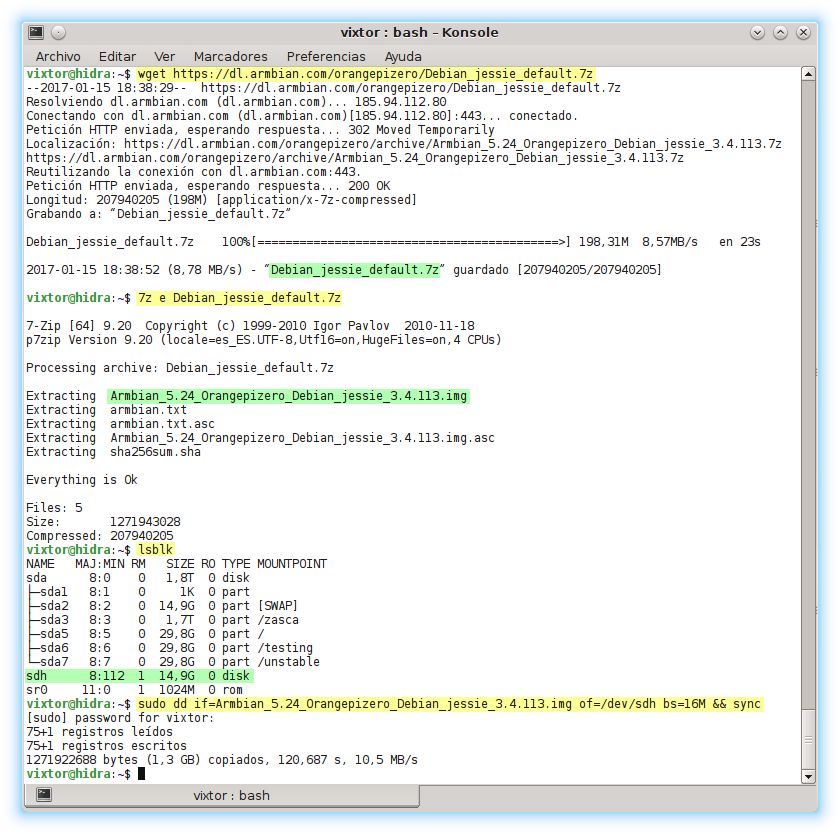Select the "vixtor : bash" tab
Screen dimensions: 840x834
point(230,795)
